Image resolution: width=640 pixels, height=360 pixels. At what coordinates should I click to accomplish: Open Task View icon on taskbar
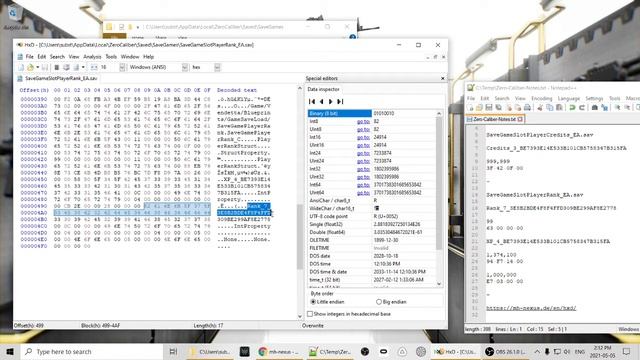[173, 351]
